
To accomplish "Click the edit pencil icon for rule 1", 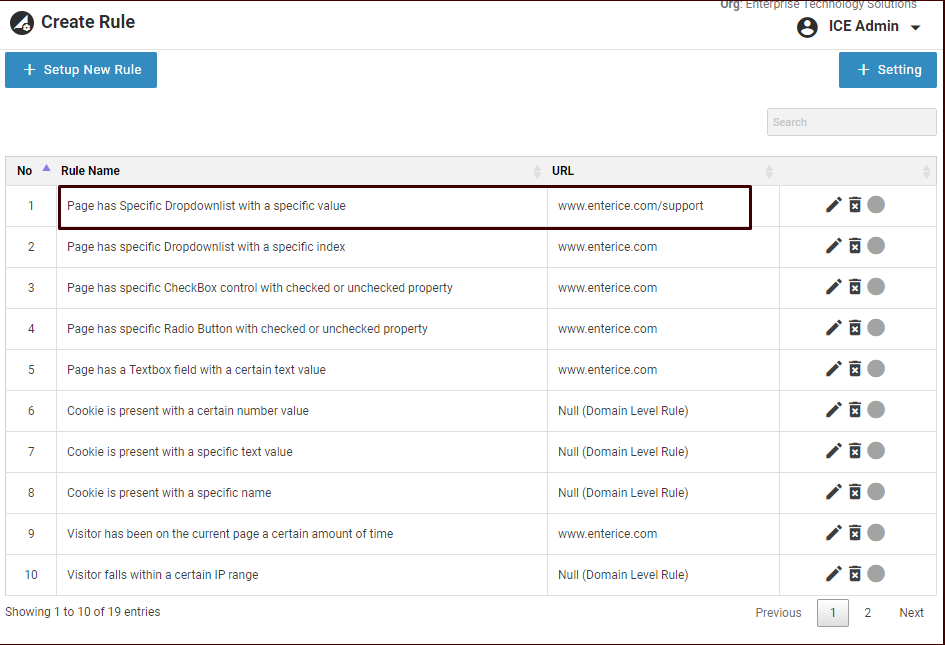I will 833,205.
